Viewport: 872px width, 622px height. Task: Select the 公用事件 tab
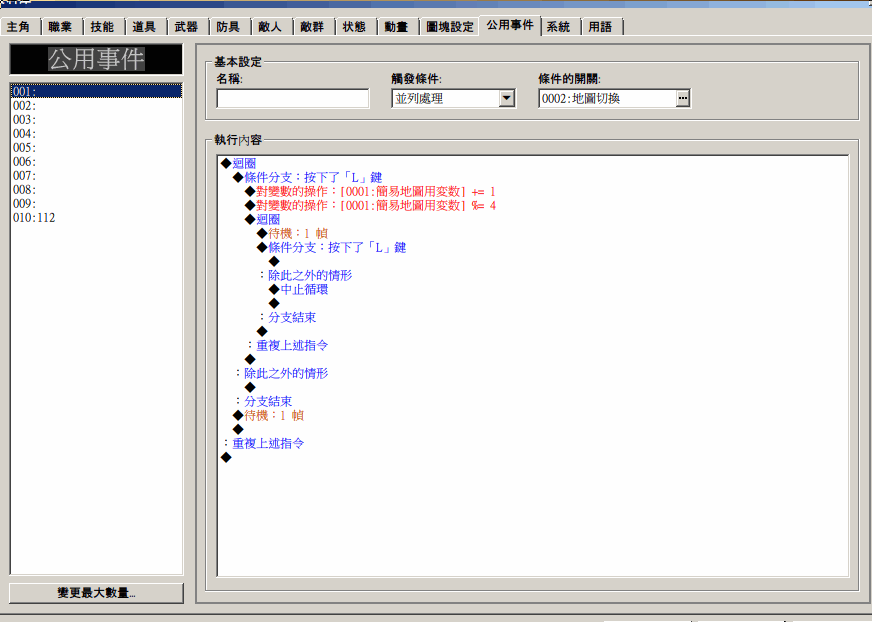pyautogui.click(x=510, y=25)
